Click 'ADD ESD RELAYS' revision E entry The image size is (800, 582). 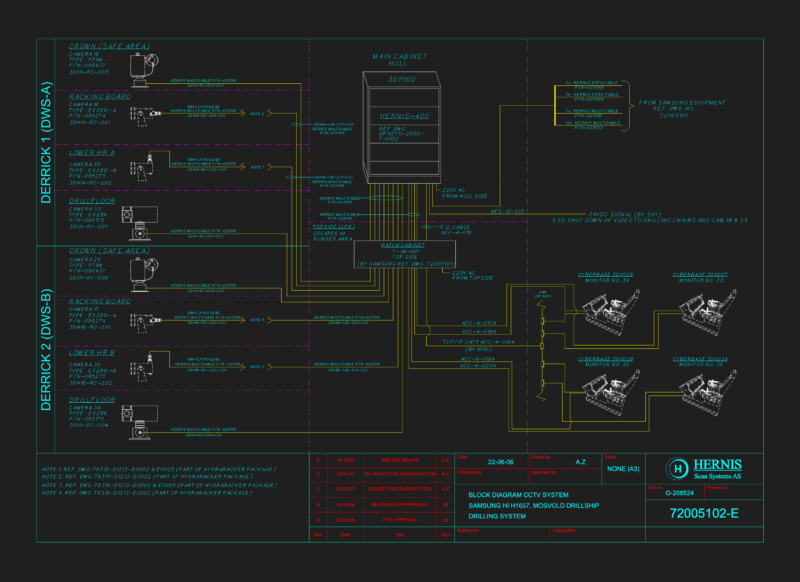click(399, 460)
